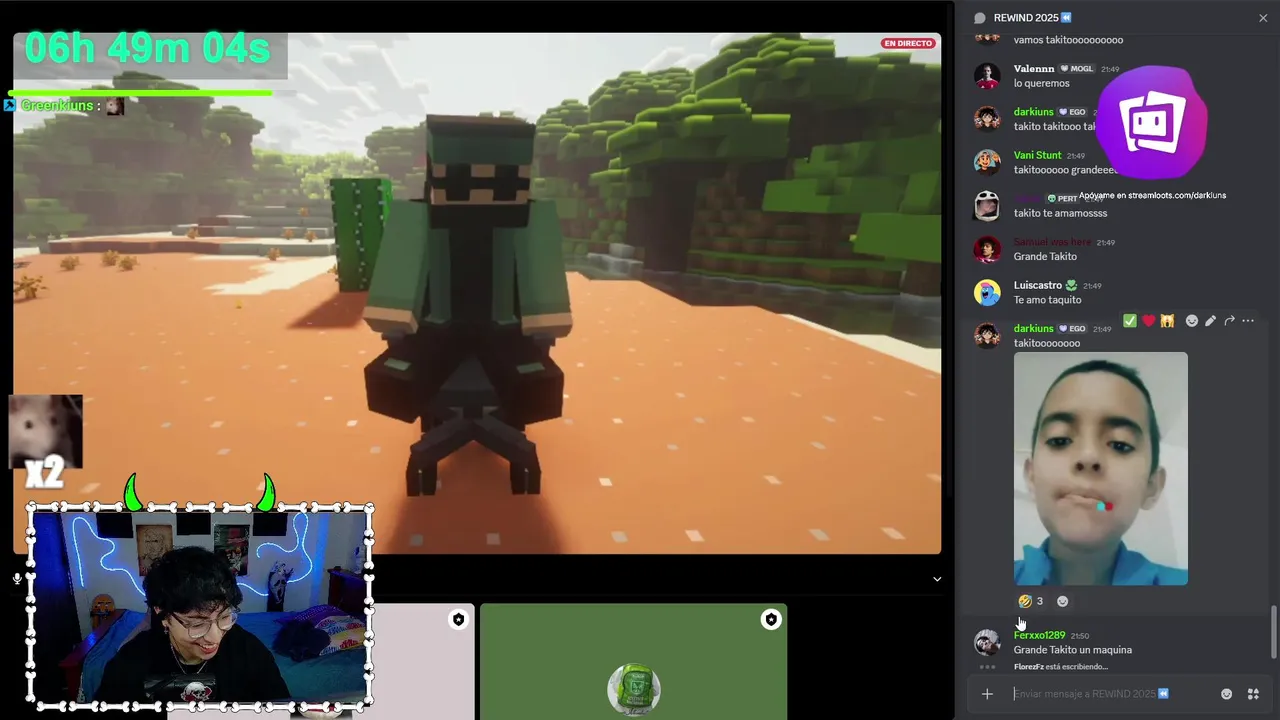Click 'FlorezFz está escribiendo...' typing indicator
The image size is (1280, 720).
[1061, 667]
